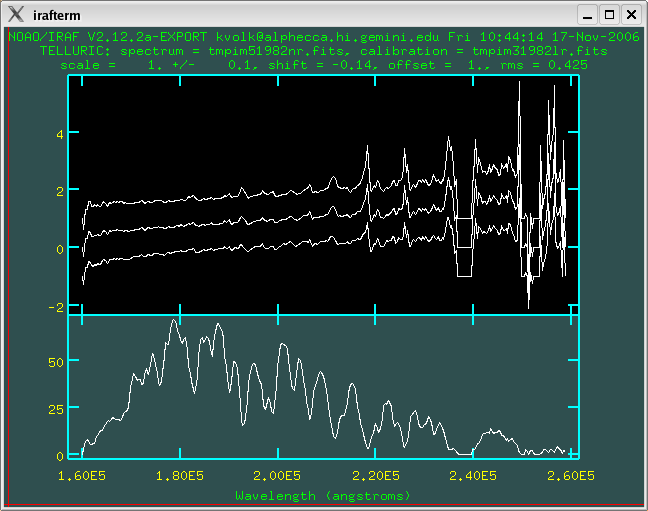Click the upper plot y-axis label 4
The height and width of the screenshot is (511, 648).
click(60, 134)
